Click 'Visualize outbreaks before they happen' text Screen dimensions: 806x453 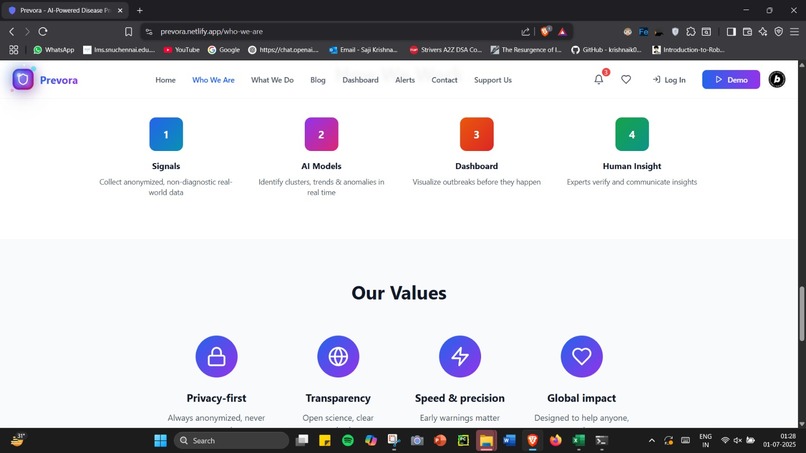pyautogui.click(x=477, y=182)
